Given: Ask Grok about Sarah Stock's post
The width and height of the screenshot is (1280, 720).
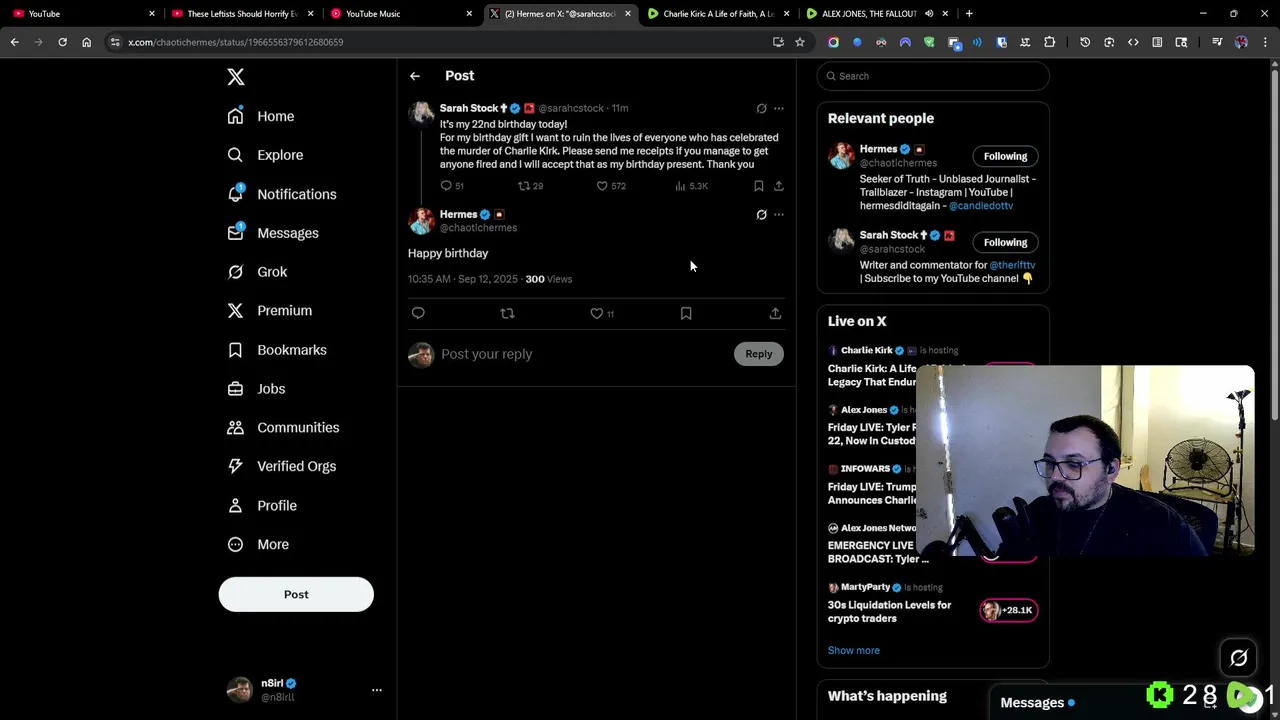Looking at the screenshot, I should (x=761, y=108).
